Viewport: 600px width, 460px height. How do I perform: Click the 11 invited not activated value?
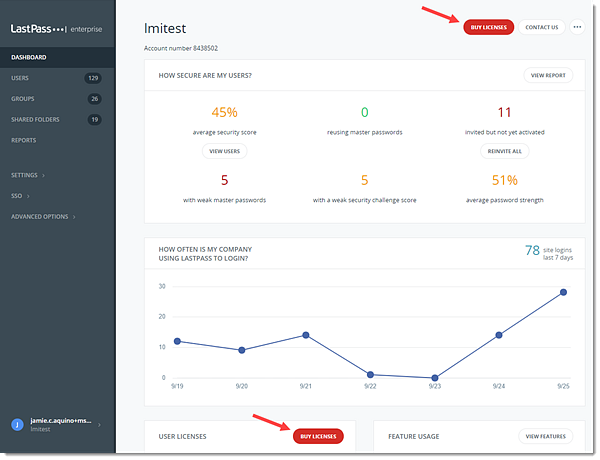pos(504,113)
